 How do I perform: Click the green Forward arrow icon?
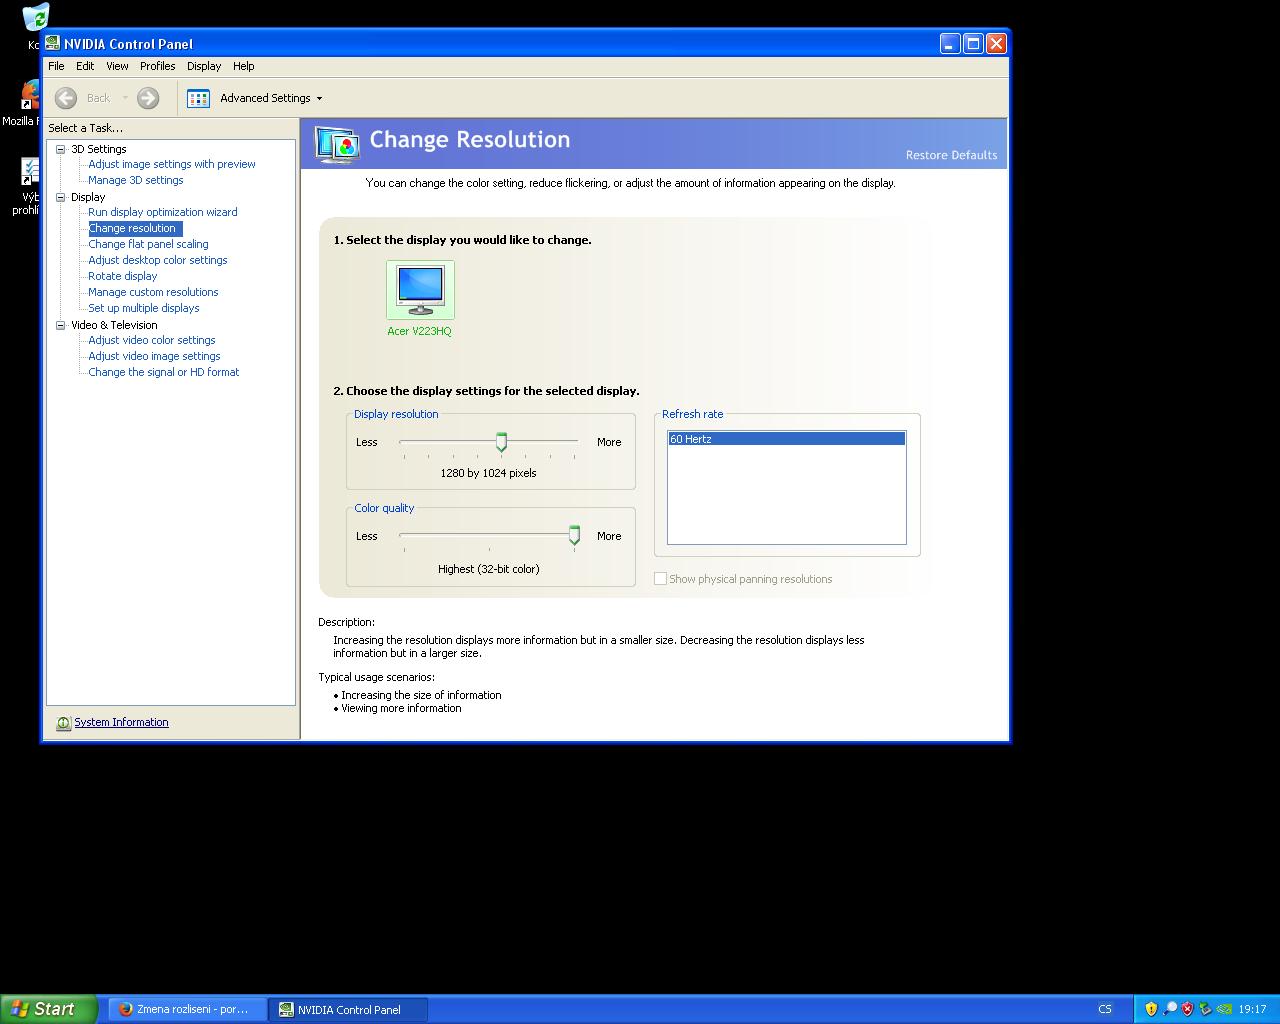pyautogui.click(x=148, y=98)
